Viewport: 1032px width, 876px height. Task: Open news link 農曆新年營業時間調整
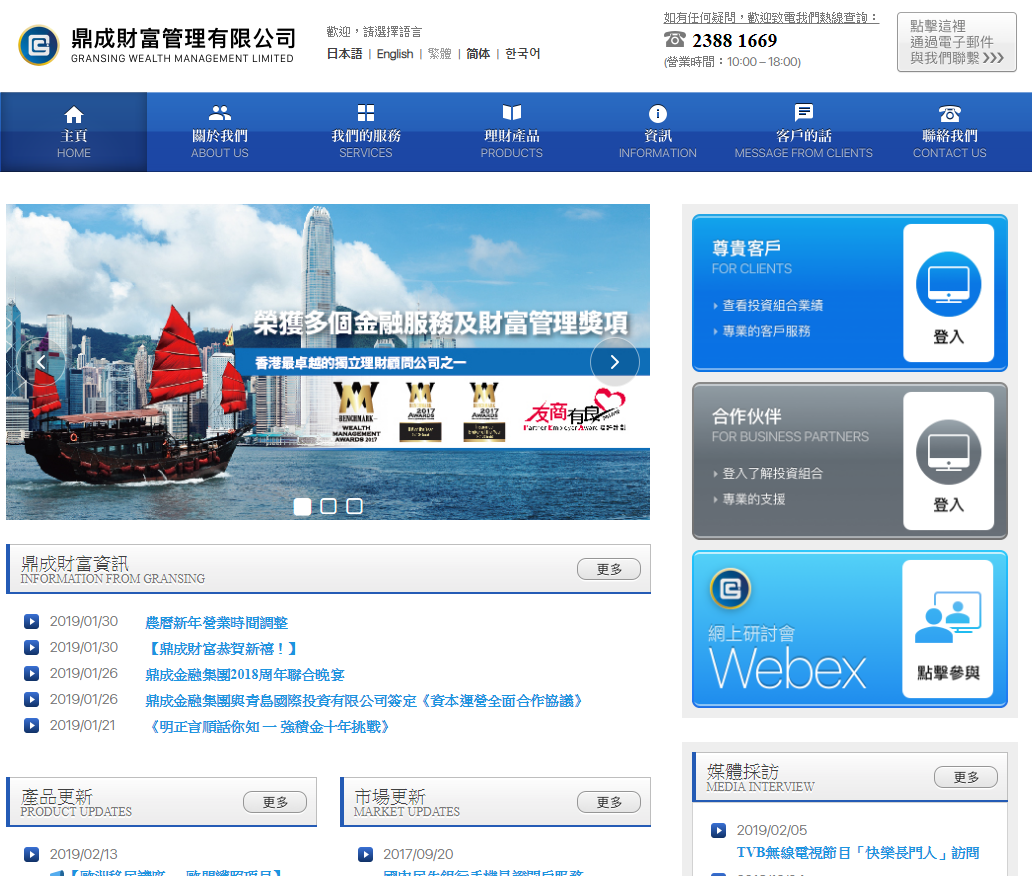pos(217,623)
